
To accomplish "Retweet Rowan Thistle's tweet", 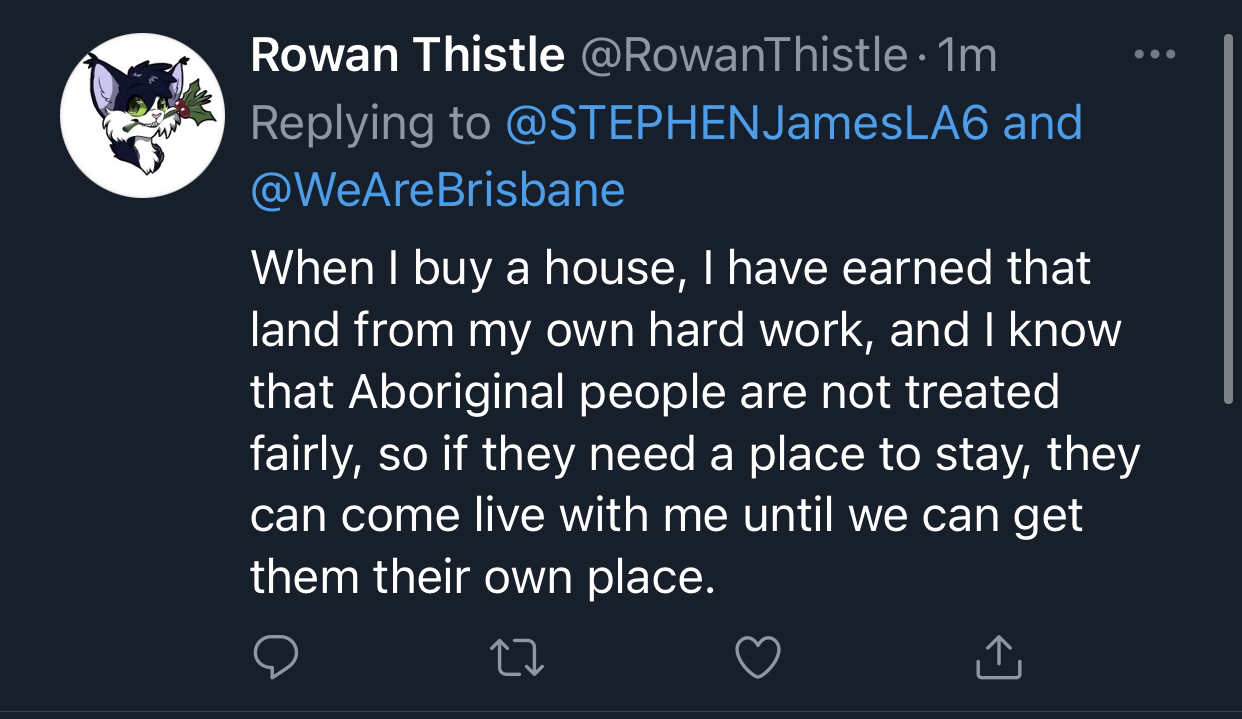I will (x=517, y=657).
